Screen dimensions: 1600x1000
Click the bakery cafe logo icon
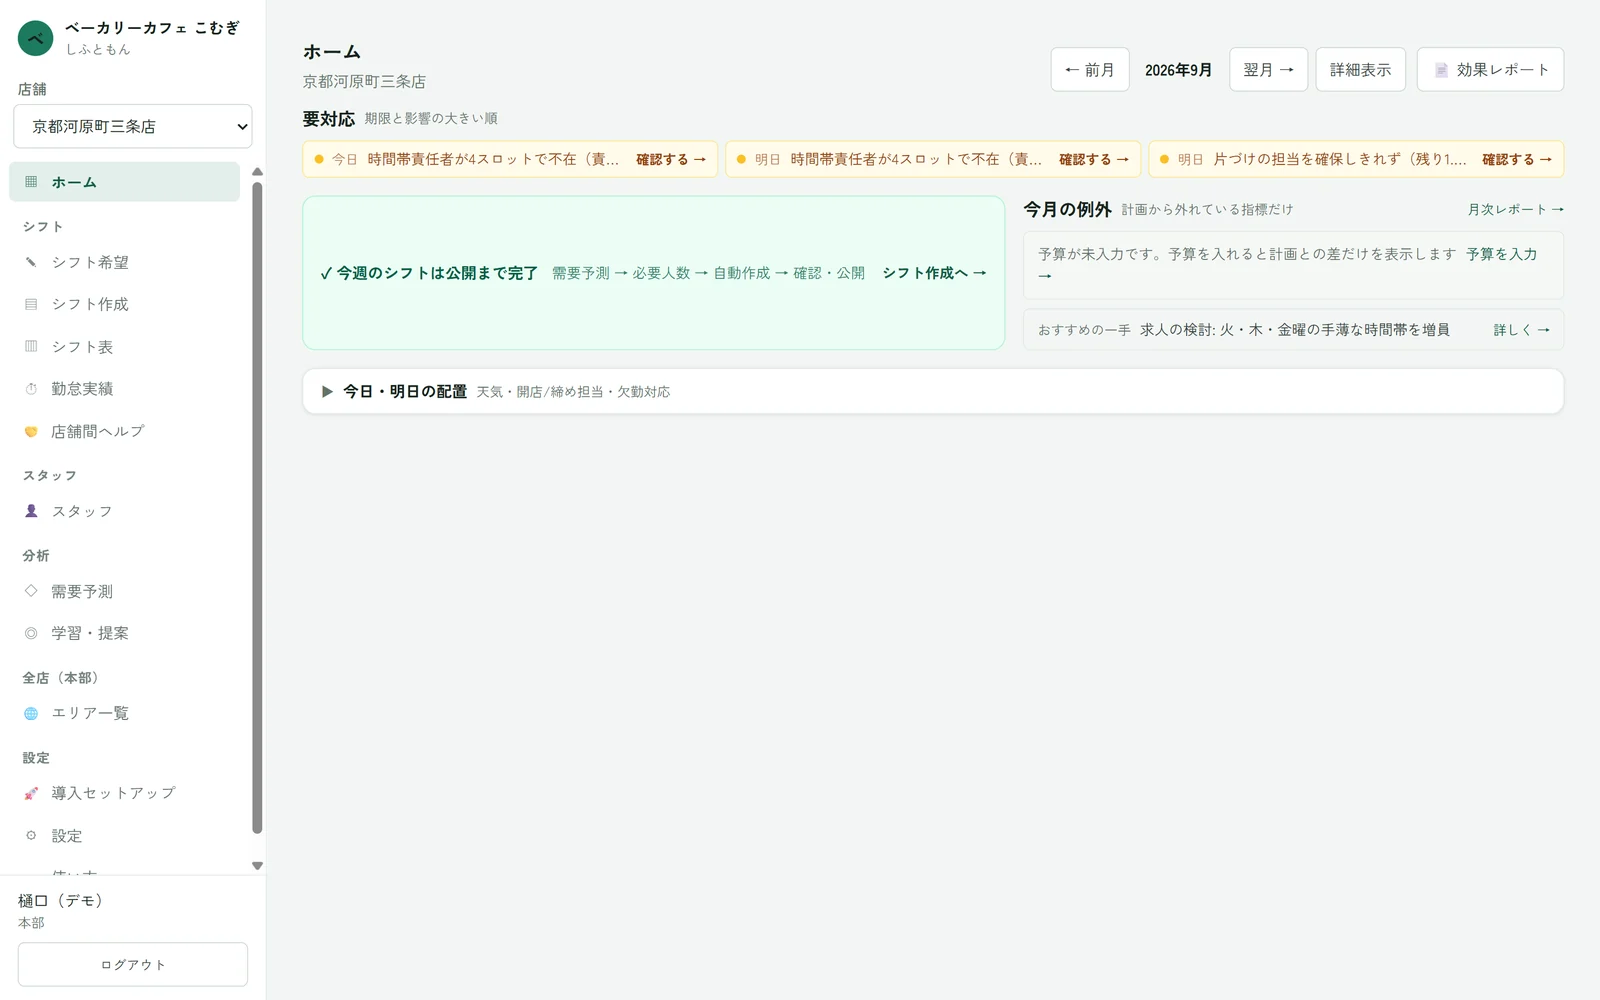[x=36, y=38]
